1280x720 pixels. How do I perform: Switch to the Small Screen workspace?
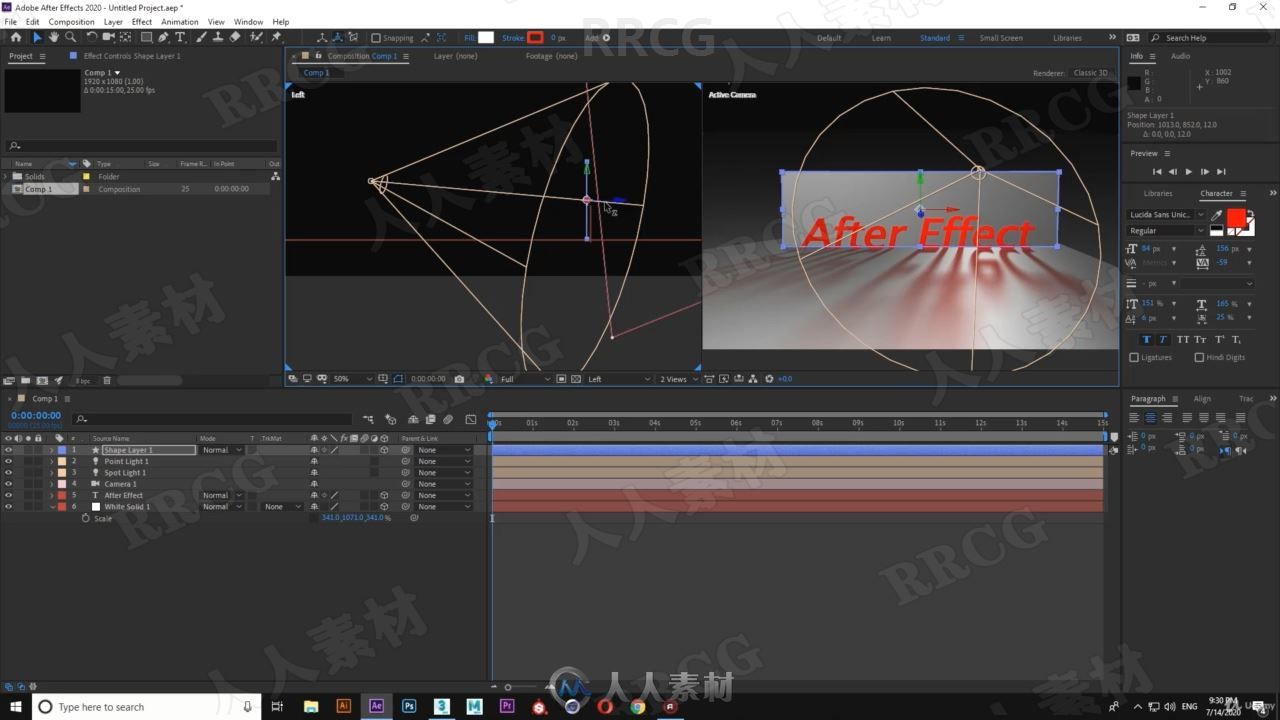click(1001, 38)
